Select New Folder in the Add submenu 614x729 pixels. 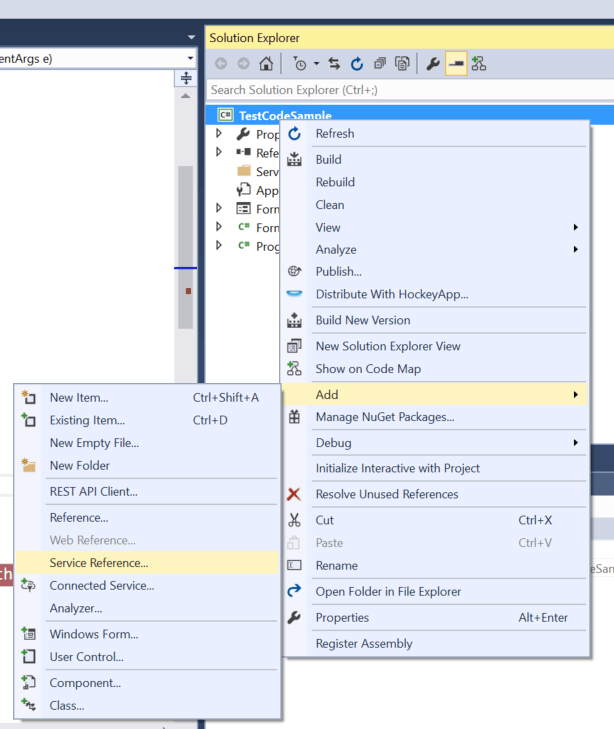coord(80,465)
